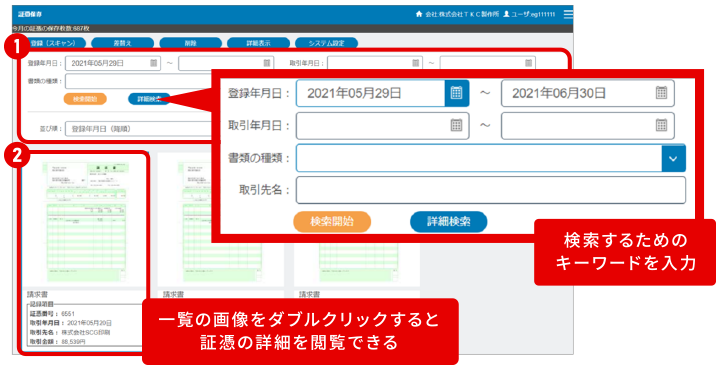Click the small 登録年月日 field showing 2021年05月29日
This screenshot has width=720, height=370.
(x=113, y=63)
